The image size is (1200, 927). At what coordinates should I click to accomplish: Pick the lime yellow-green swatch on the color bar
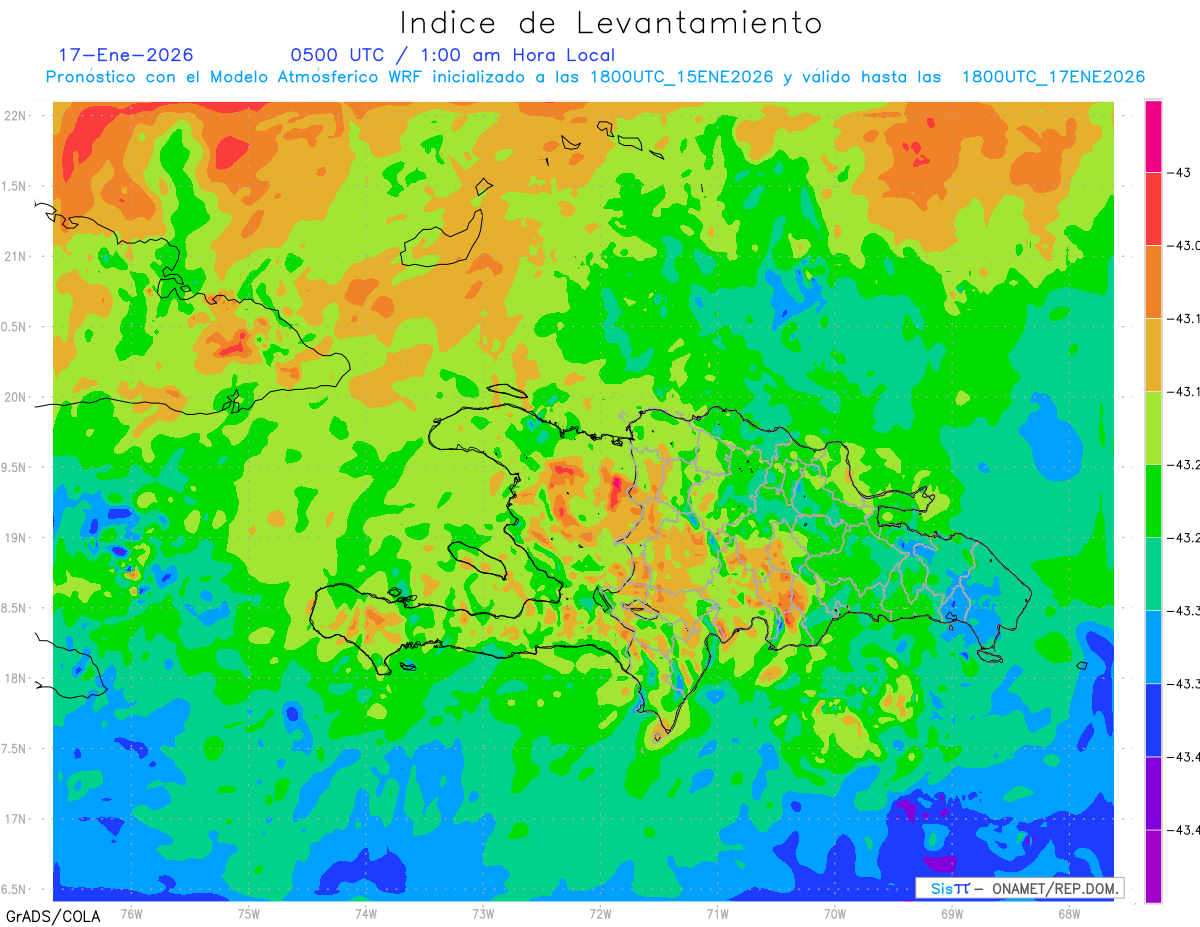click(1153, 428)
